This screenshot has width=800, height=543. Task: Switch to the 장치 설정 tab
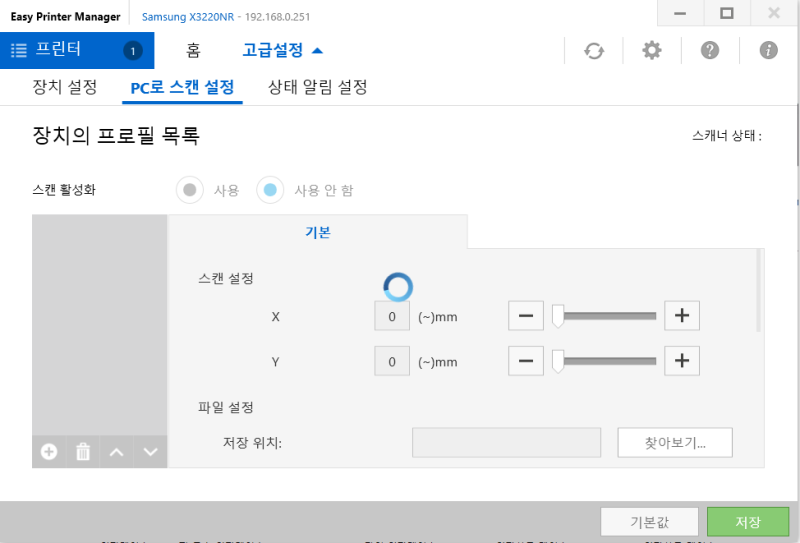(65, 87)
